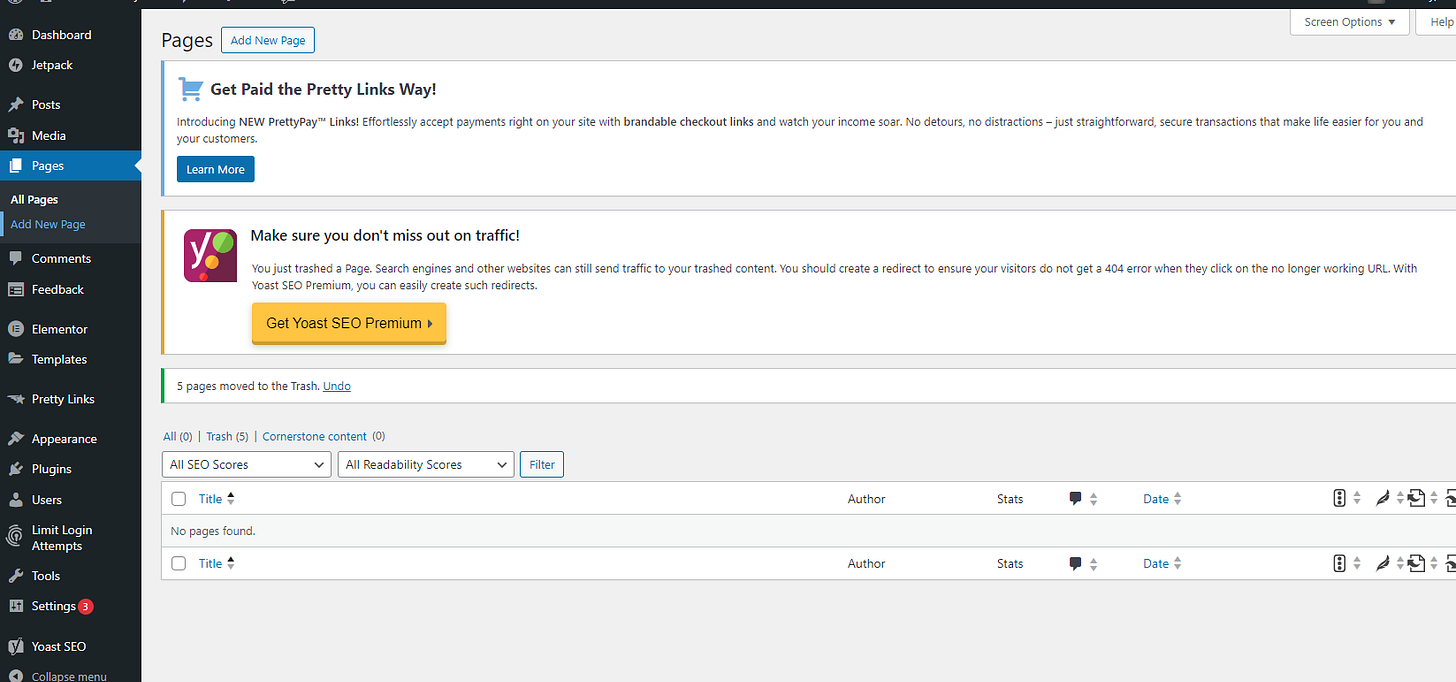Click the Learn More button

tap(216, 169)
